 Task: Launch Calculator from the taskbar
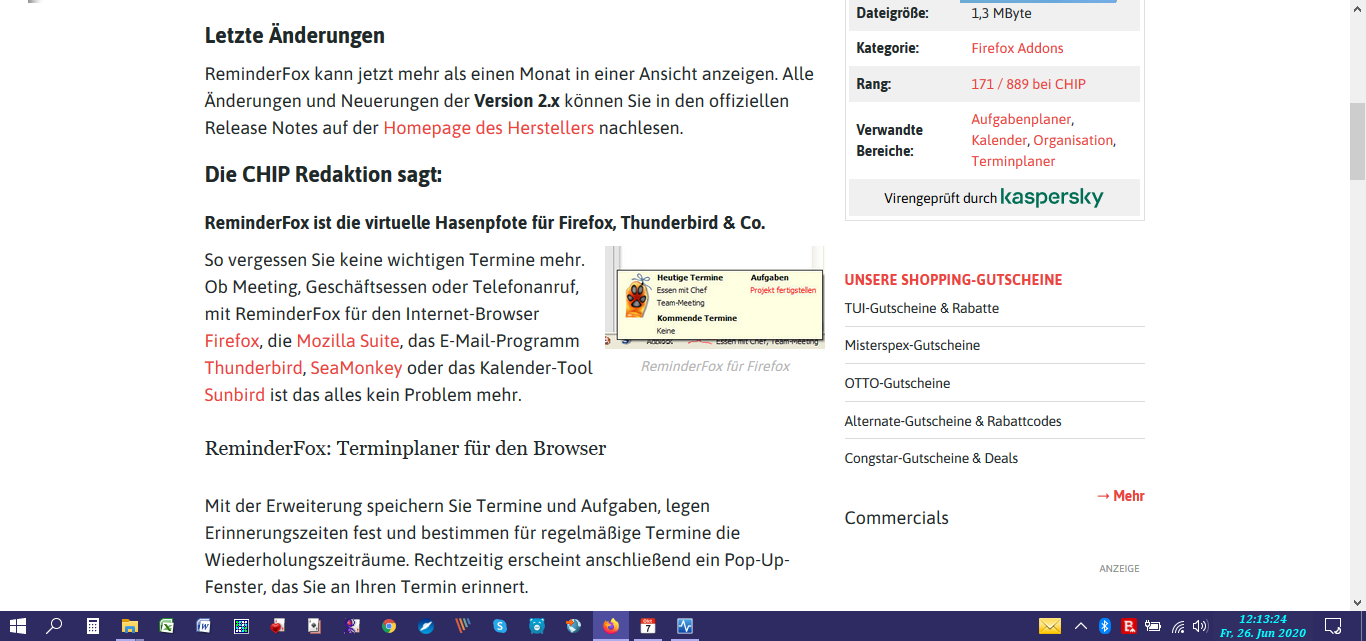pos(92,626)
